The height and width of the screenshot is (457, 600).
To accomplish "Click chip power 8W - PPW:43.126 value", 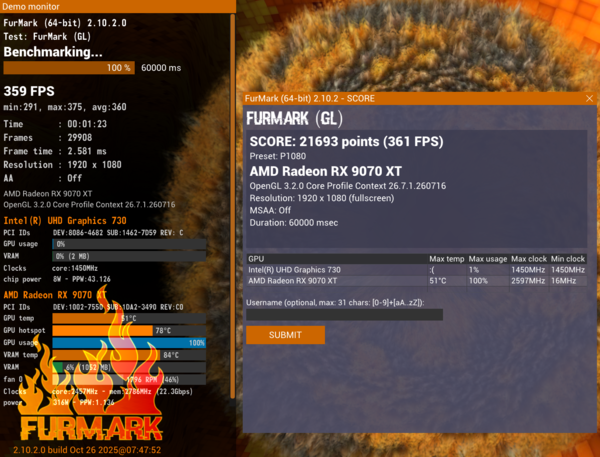I will (x=82, y=279).
